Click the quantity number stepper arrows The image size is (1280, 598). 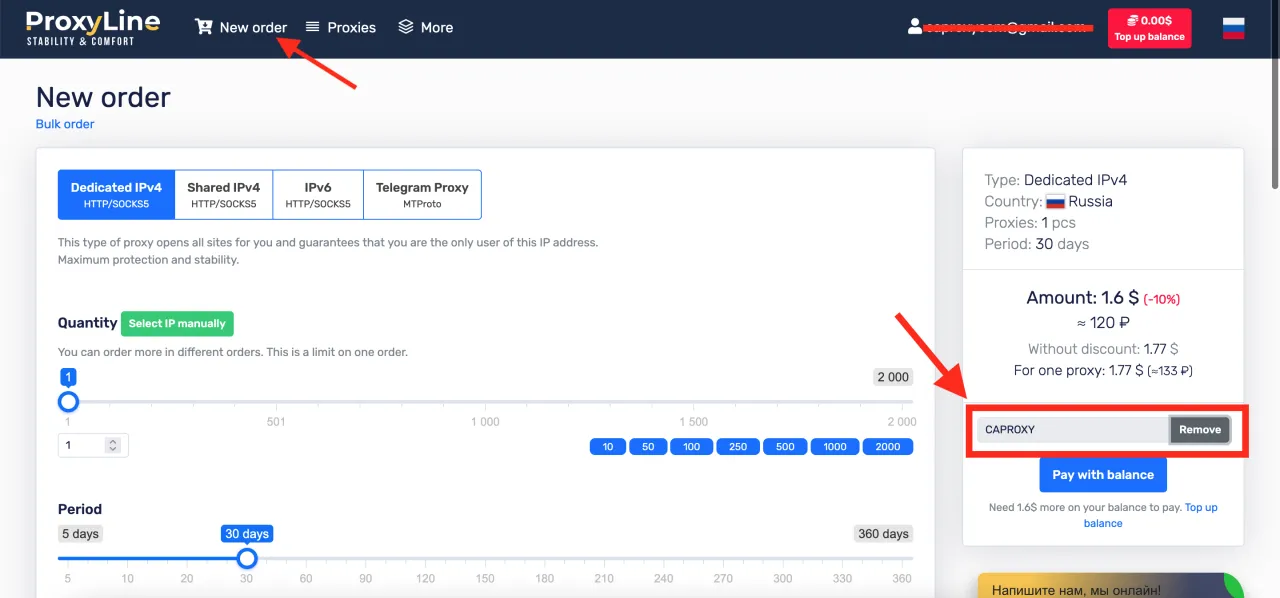pos(113,445)
